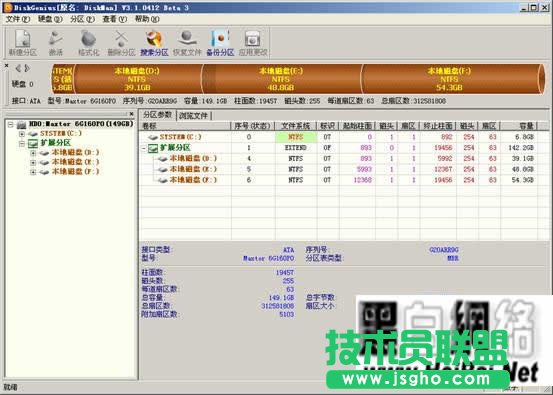
Task: Select the 本地磁盘(E:) segment in disk bar
Action: point(281,79)
